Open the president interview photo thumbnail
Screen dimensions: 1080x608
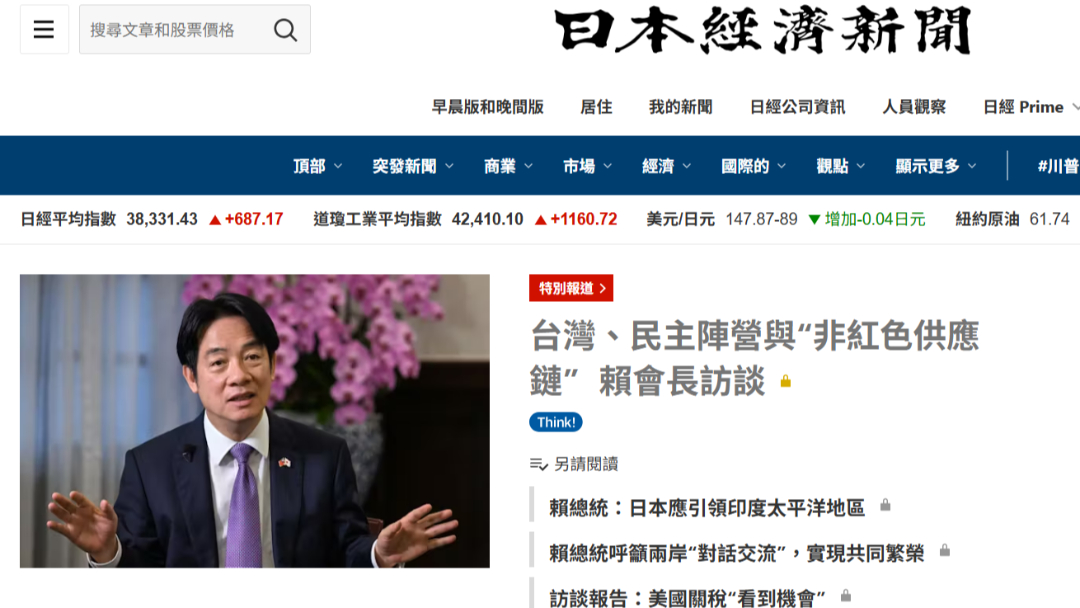(x=255, y=421)
